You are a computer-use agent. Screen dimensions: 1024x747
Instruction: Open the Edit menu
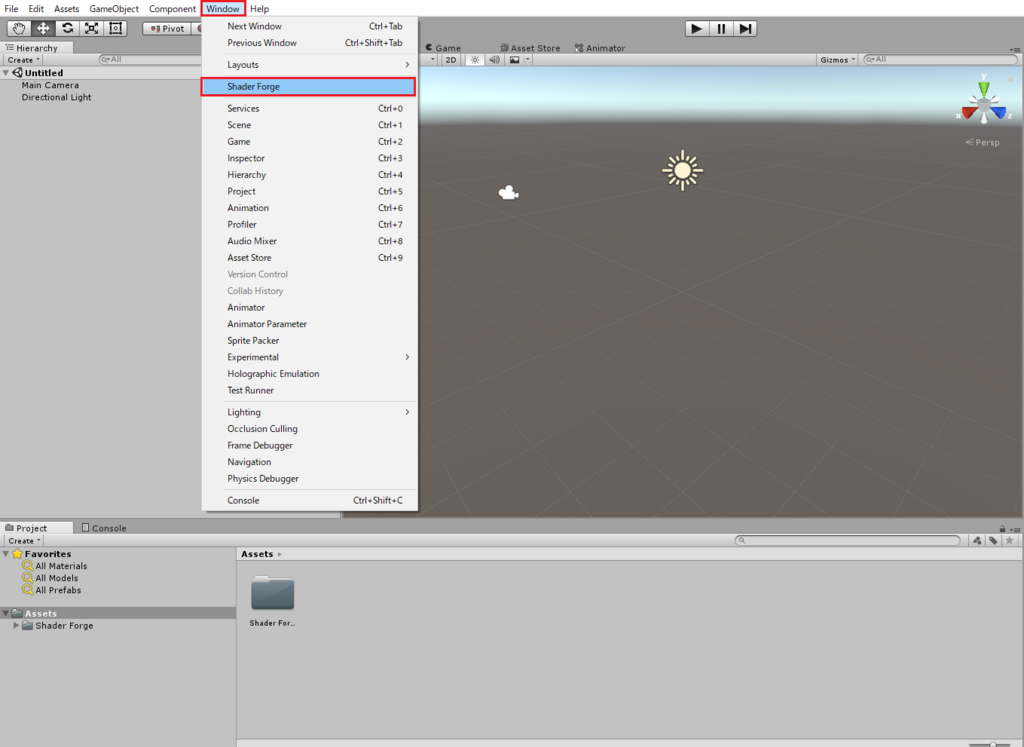[x=36, y=8]
